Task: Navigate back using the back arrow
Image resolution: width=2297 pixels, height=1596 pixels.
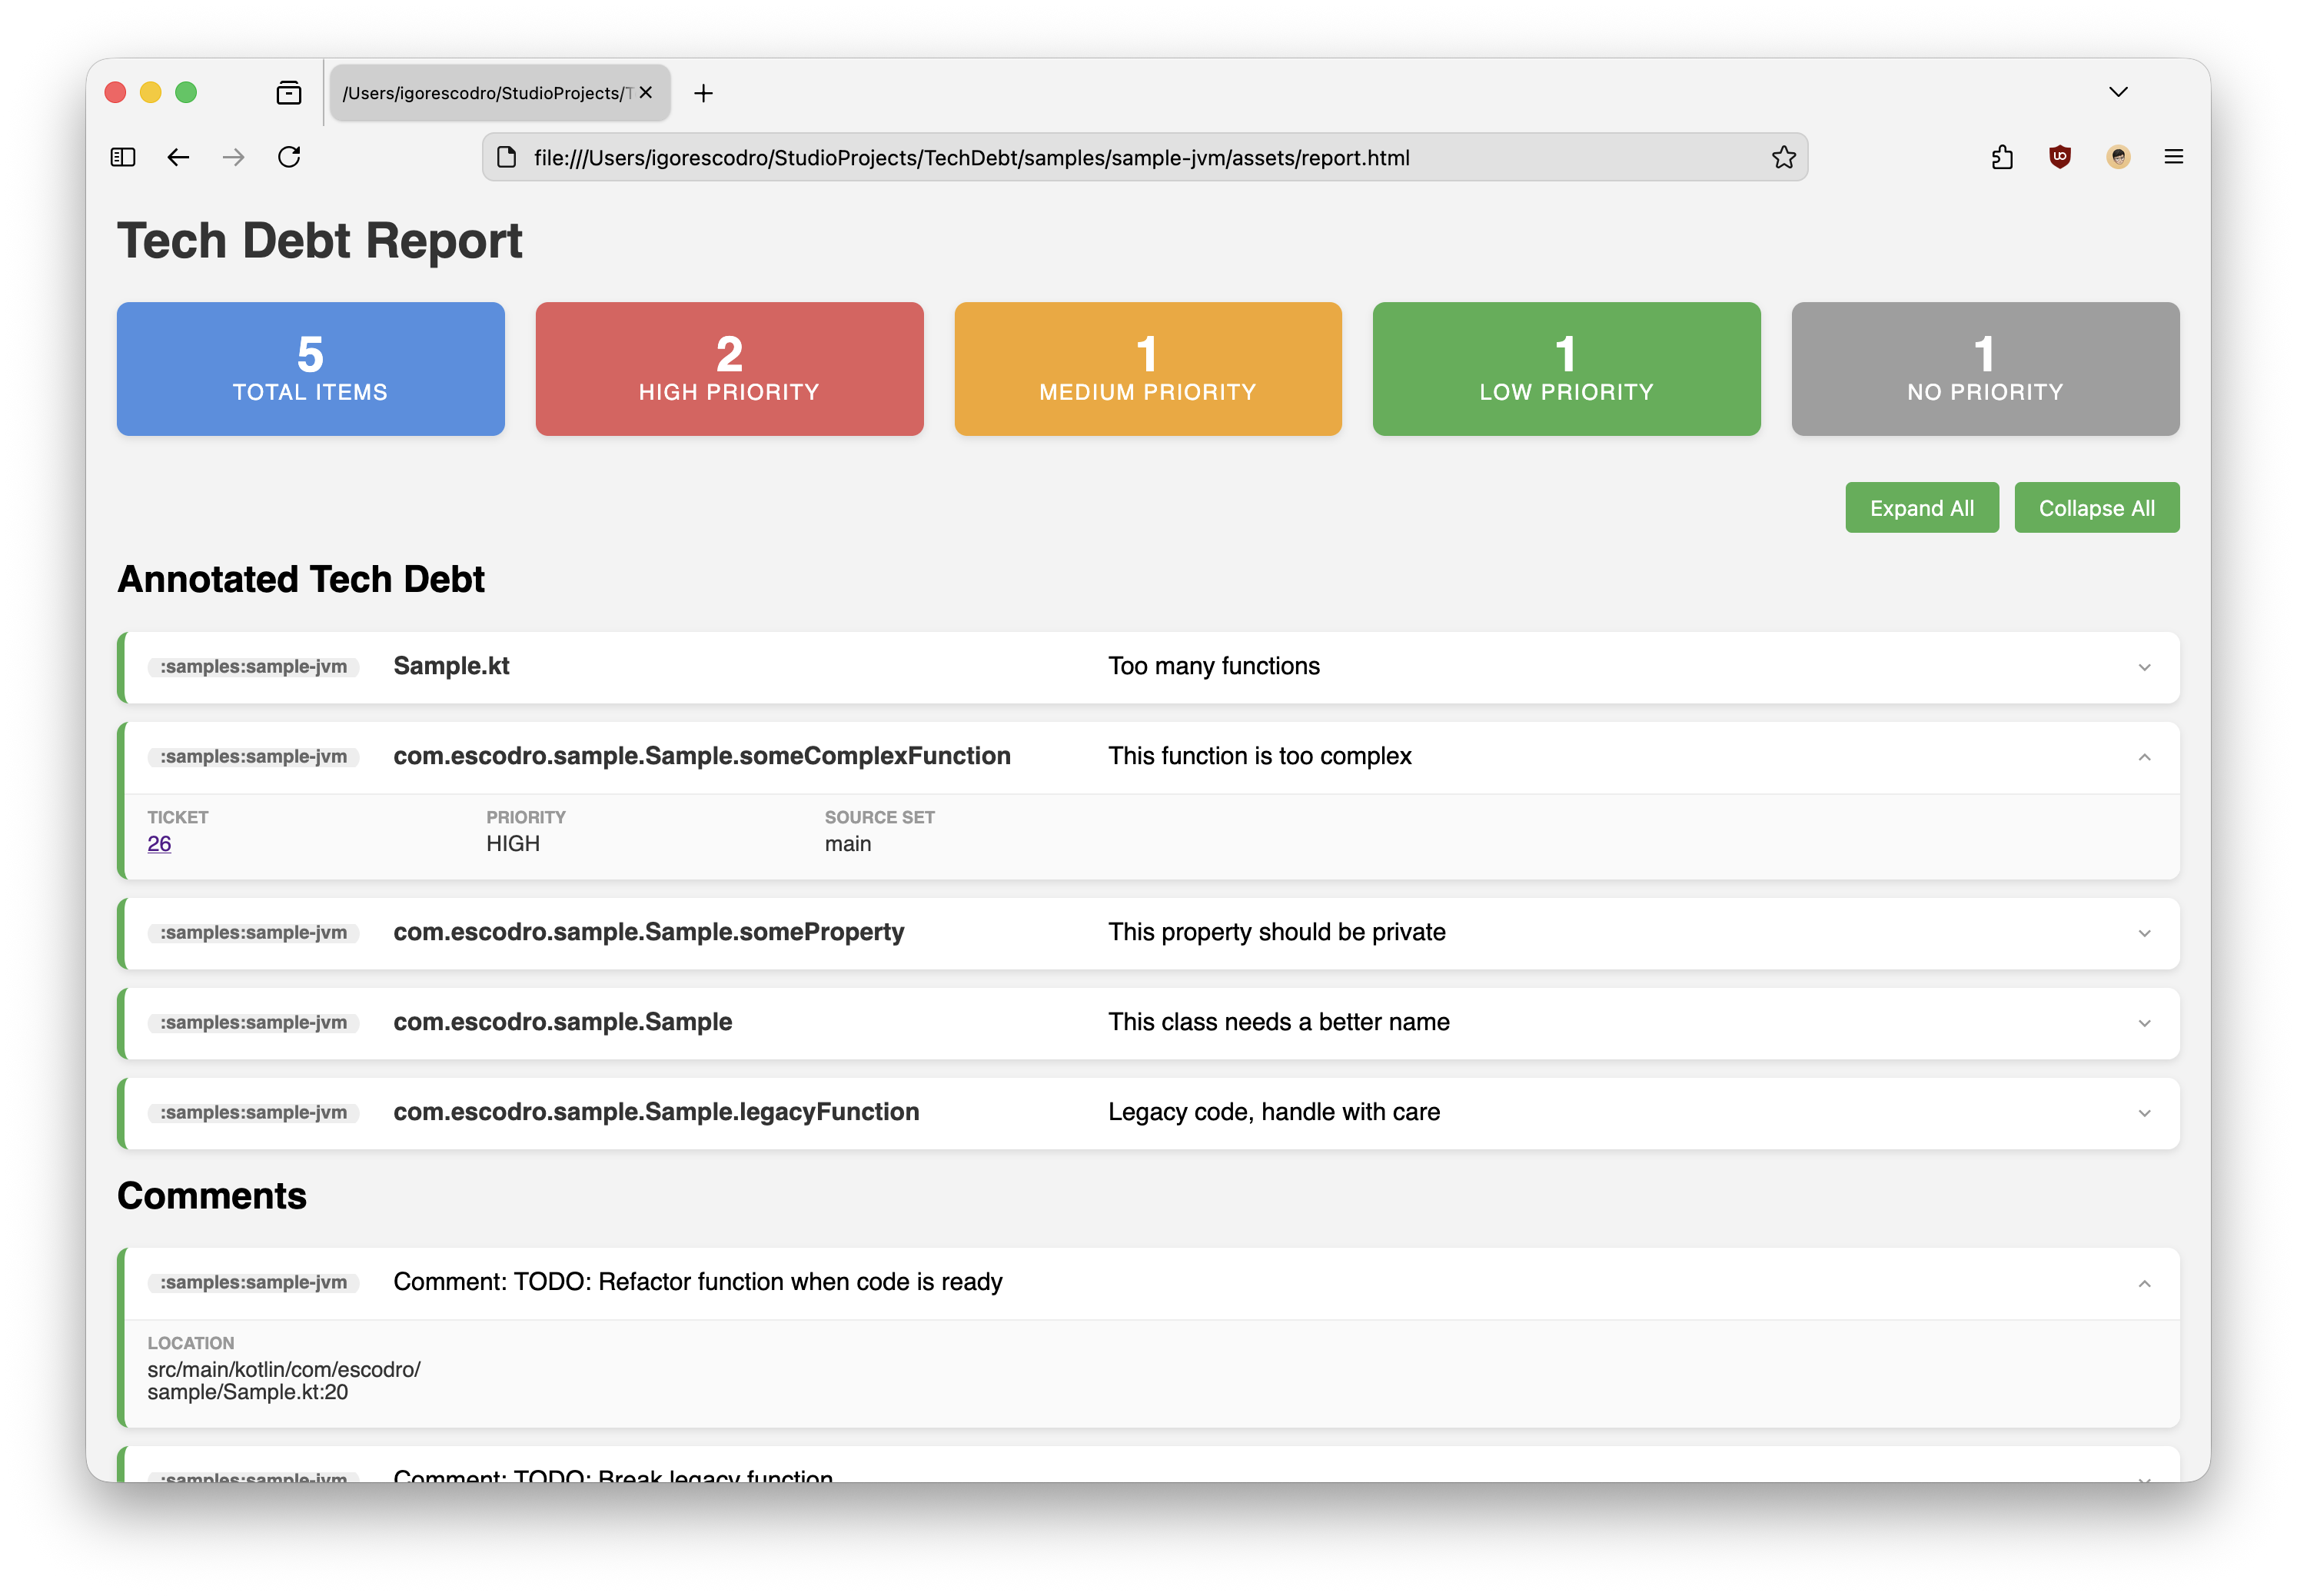Action: click(177, 157)
